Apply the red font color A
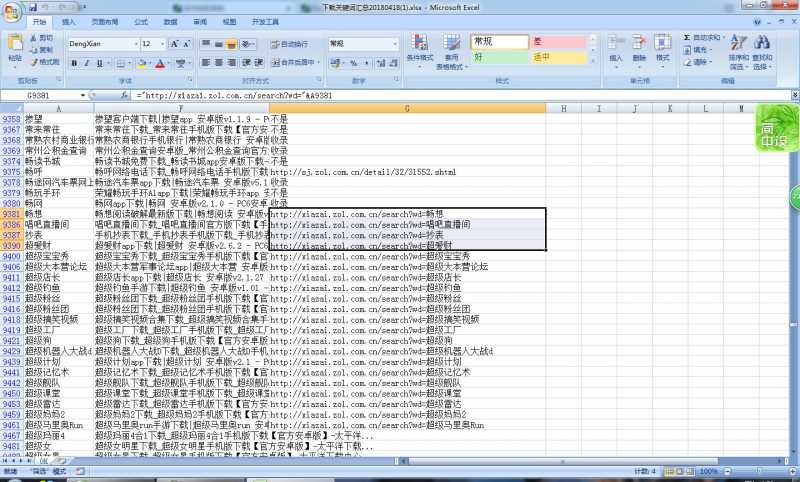Viewport: 800px width, 482px height. tap(160, 63)
